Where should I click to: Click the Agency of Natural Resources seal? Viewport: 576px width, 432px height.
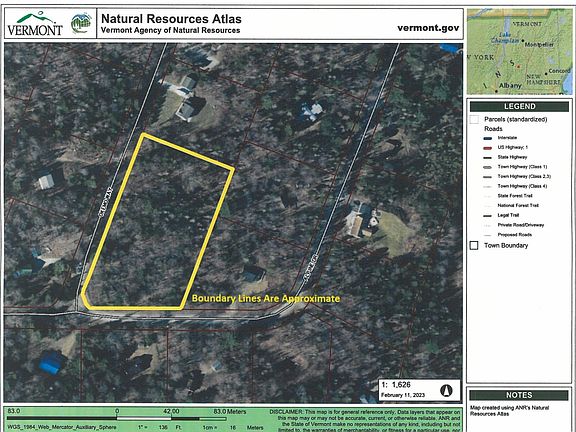81,24
